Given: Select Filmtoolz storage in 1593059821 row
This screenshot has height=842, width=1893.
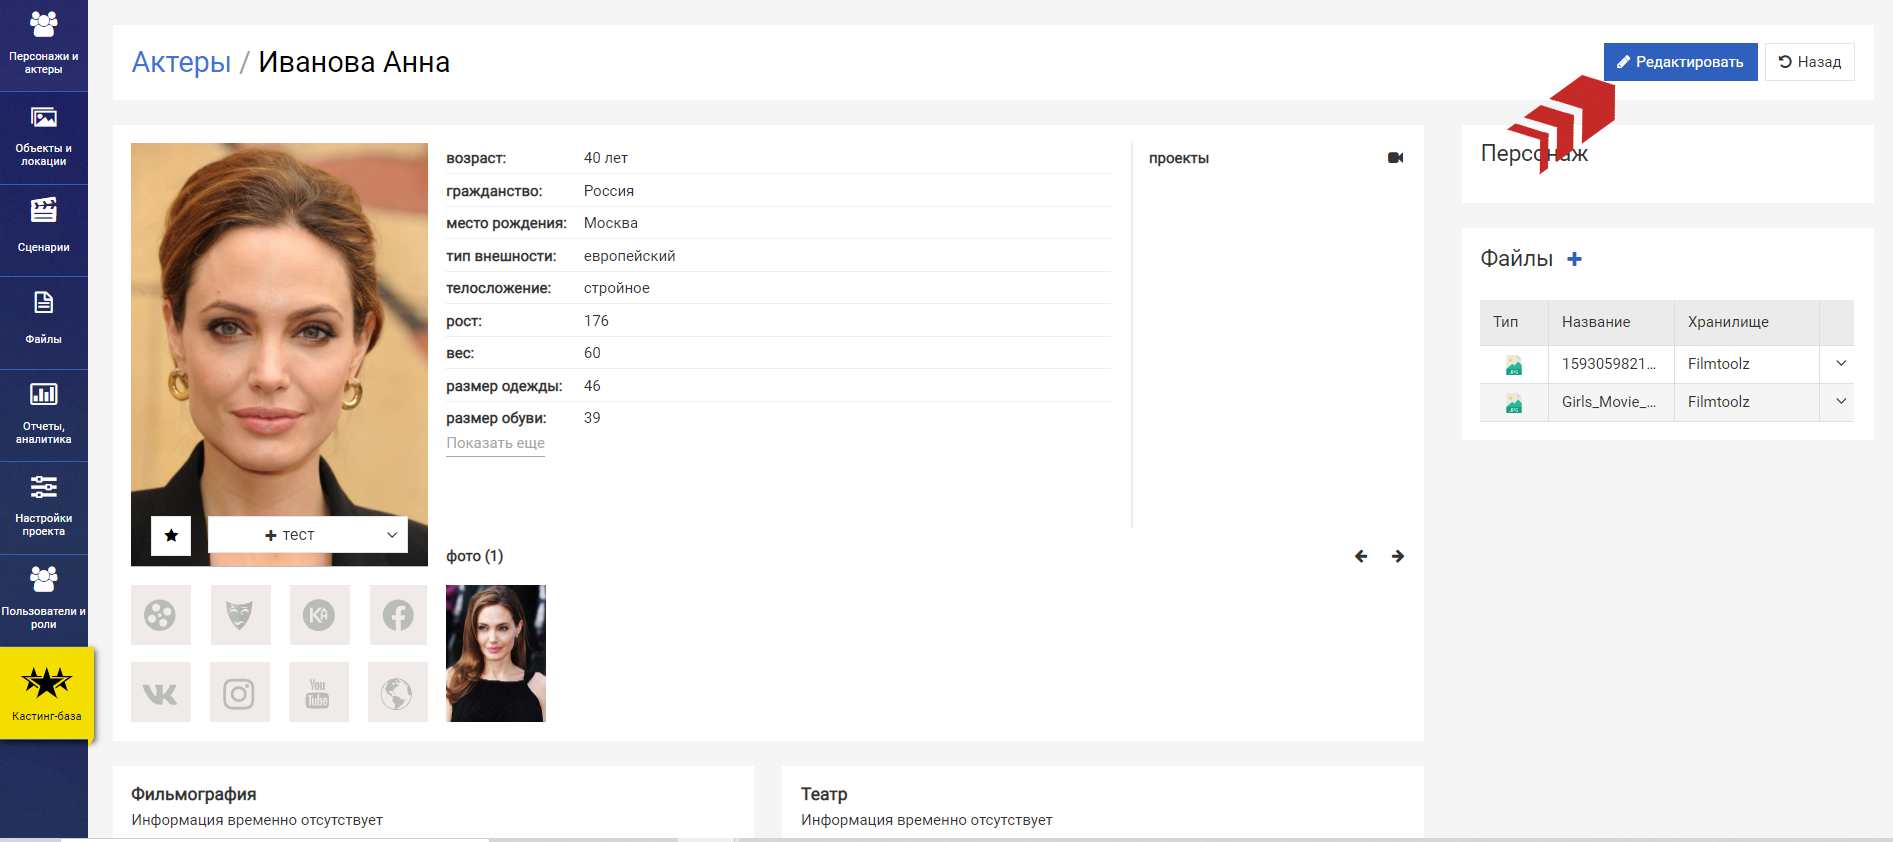Looking at the screenshot, I should point(1718,364).
